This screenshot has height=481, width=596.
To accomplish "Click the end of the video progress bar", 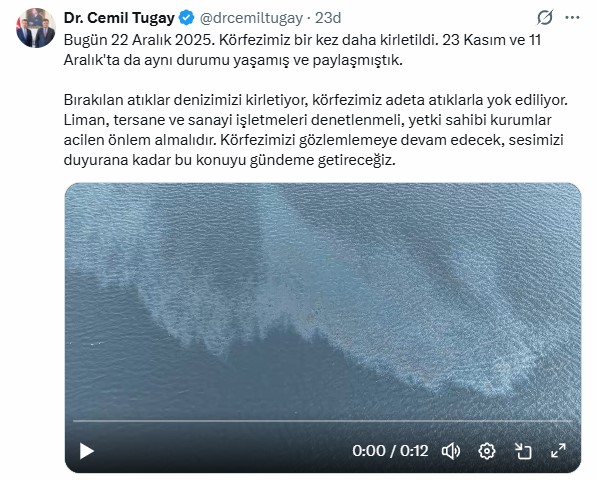I will (x=571, y=421).
